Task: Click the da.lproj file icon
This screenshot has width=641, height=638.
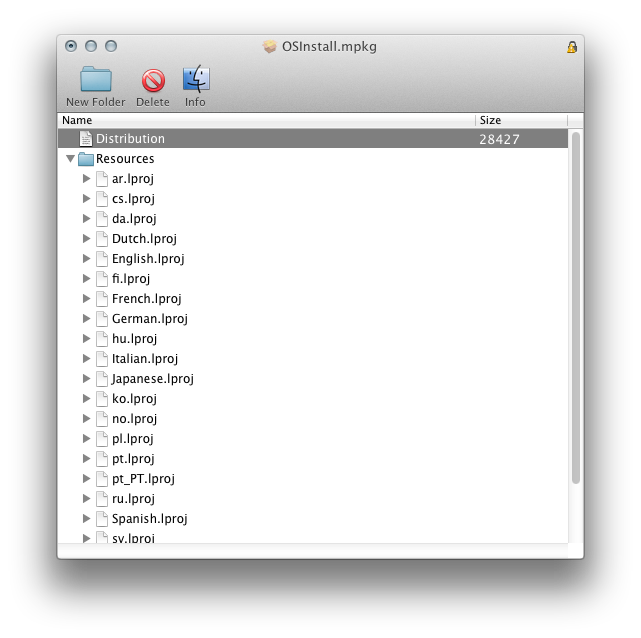Action: click(x=102, y=219)
